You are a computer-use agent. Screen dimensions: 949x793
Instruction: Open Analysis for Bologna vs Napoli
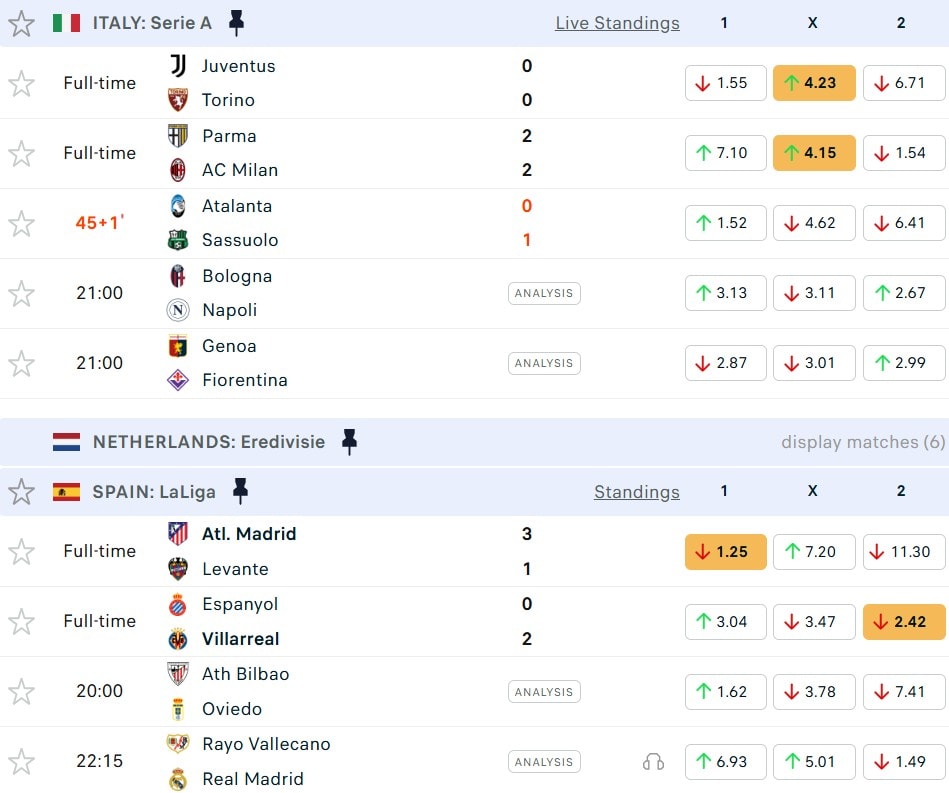[544, 293]
